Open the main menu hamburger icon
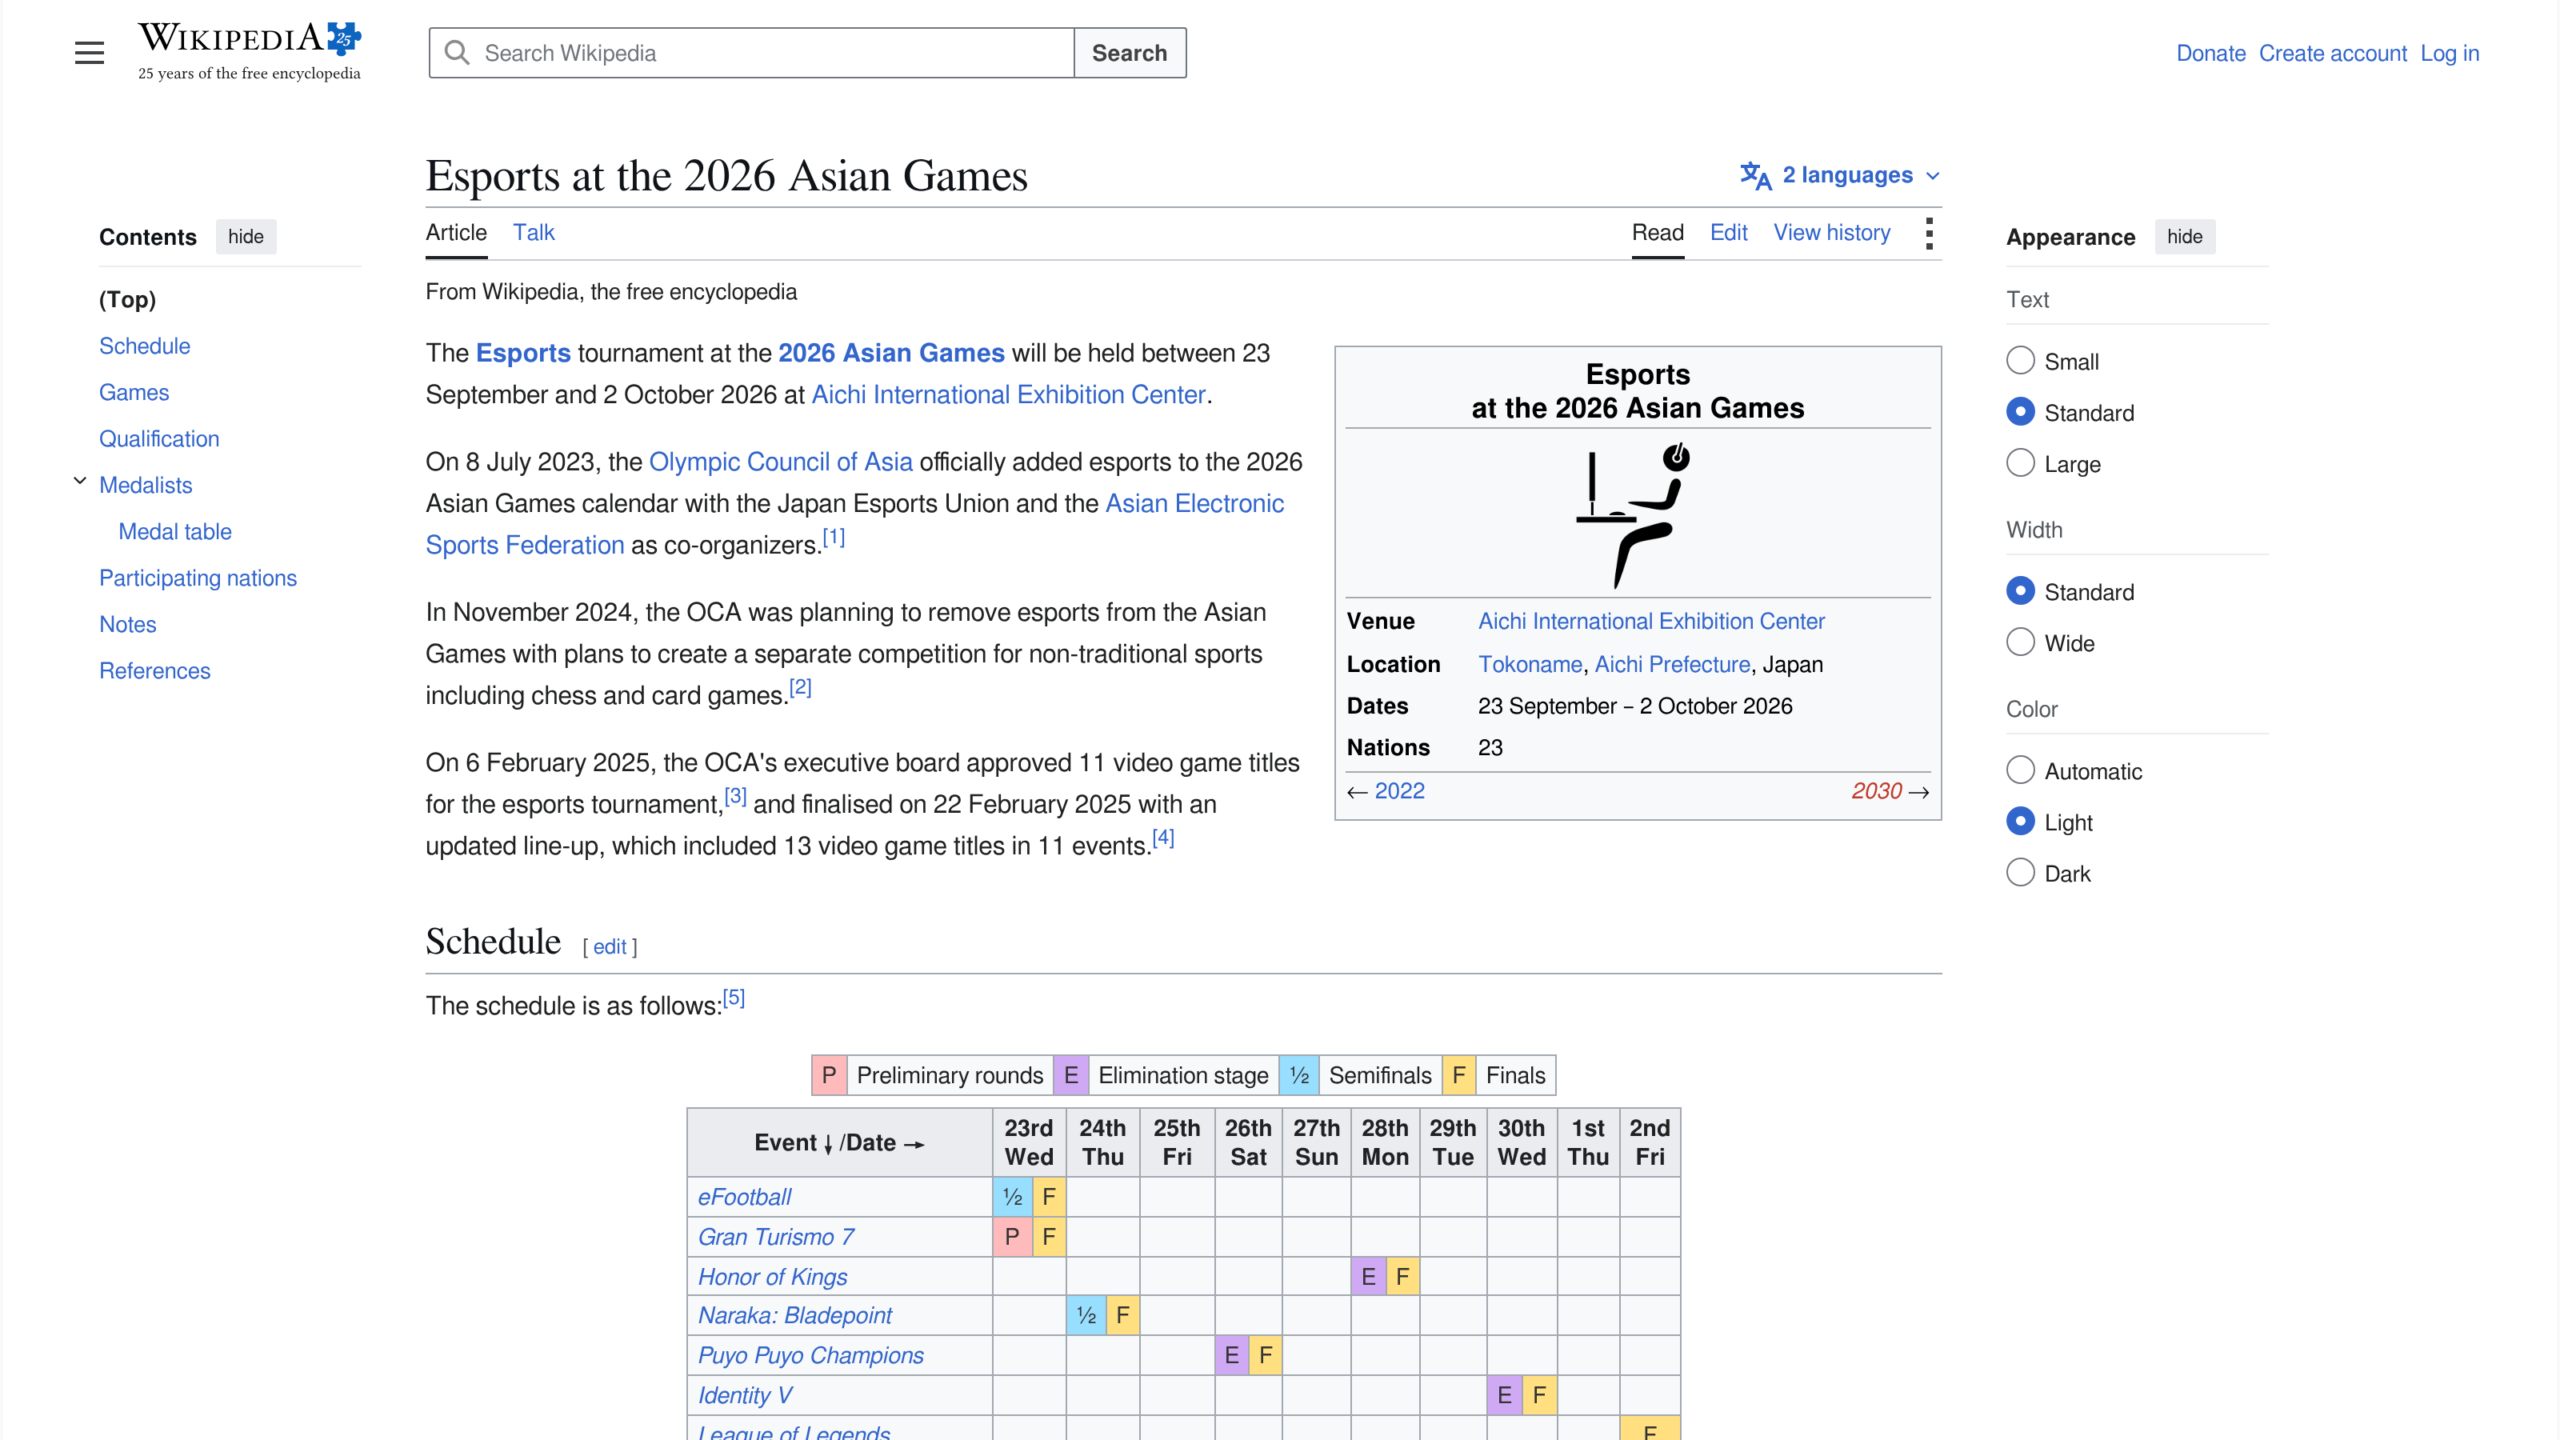2560x1440 pixels. [x=89, y=53]
